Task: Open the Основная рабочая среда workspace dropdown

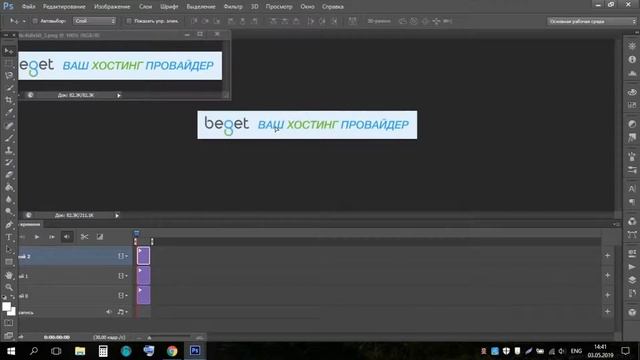Action: [591, 21]
